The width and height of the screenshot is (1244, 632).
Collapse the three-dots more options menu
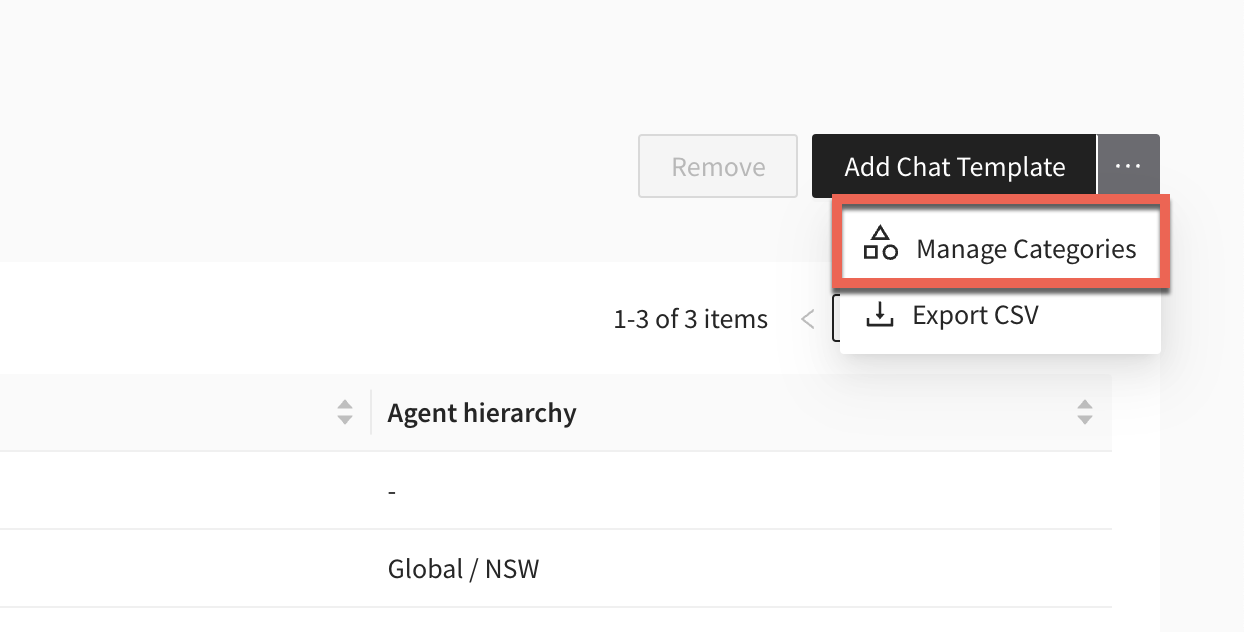click(1128, 166)
